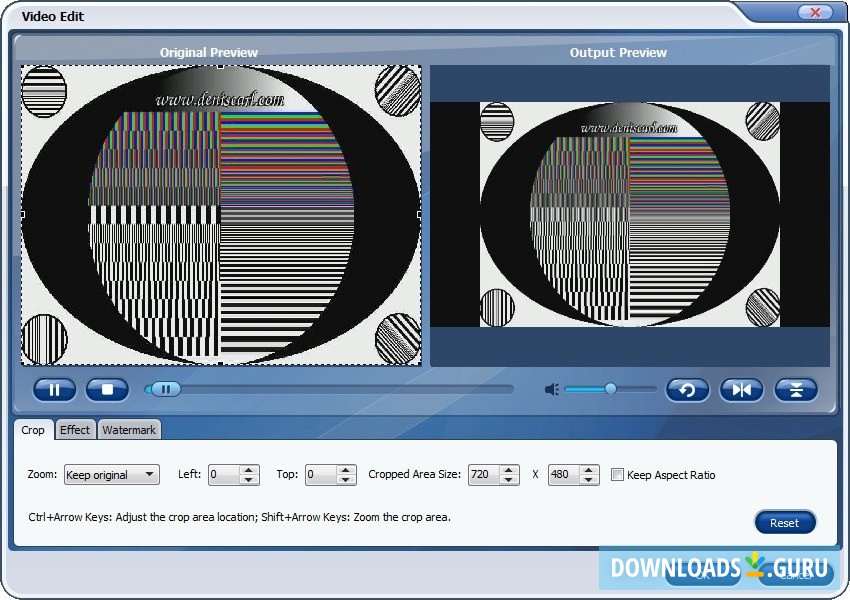
Task: Decrease the cropped area height 480
Action: pyautogui.click(x=589, y=480)
